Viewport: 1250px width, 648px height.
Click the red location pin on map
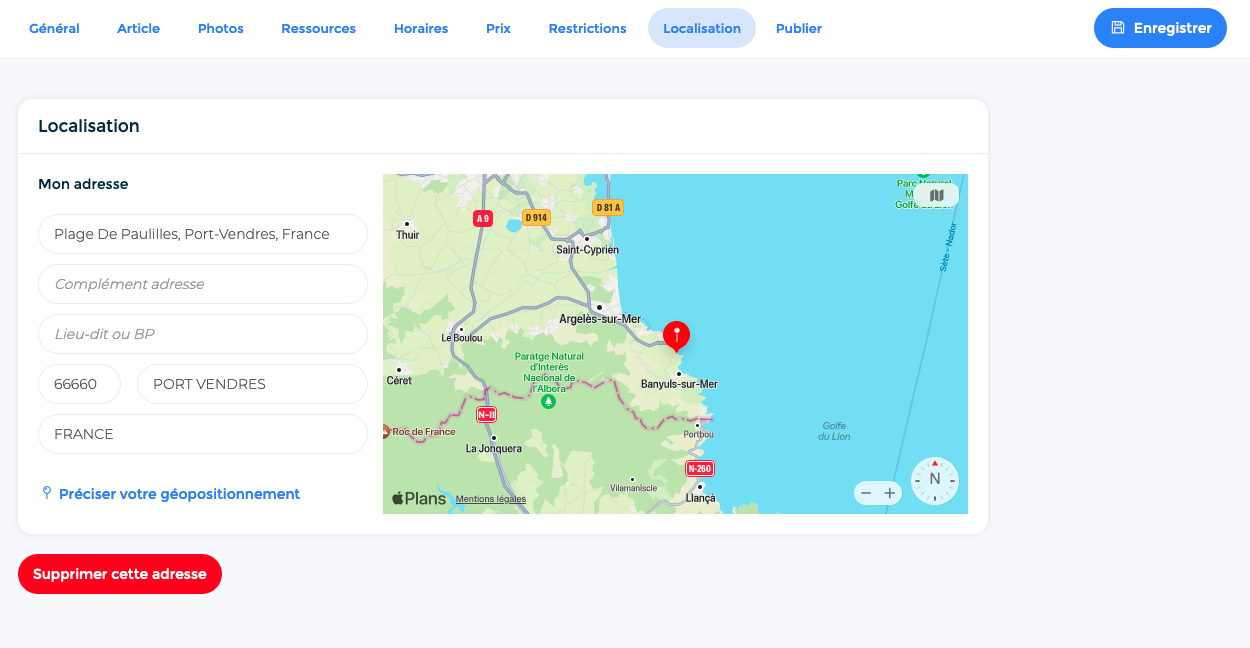coord(677,335)
